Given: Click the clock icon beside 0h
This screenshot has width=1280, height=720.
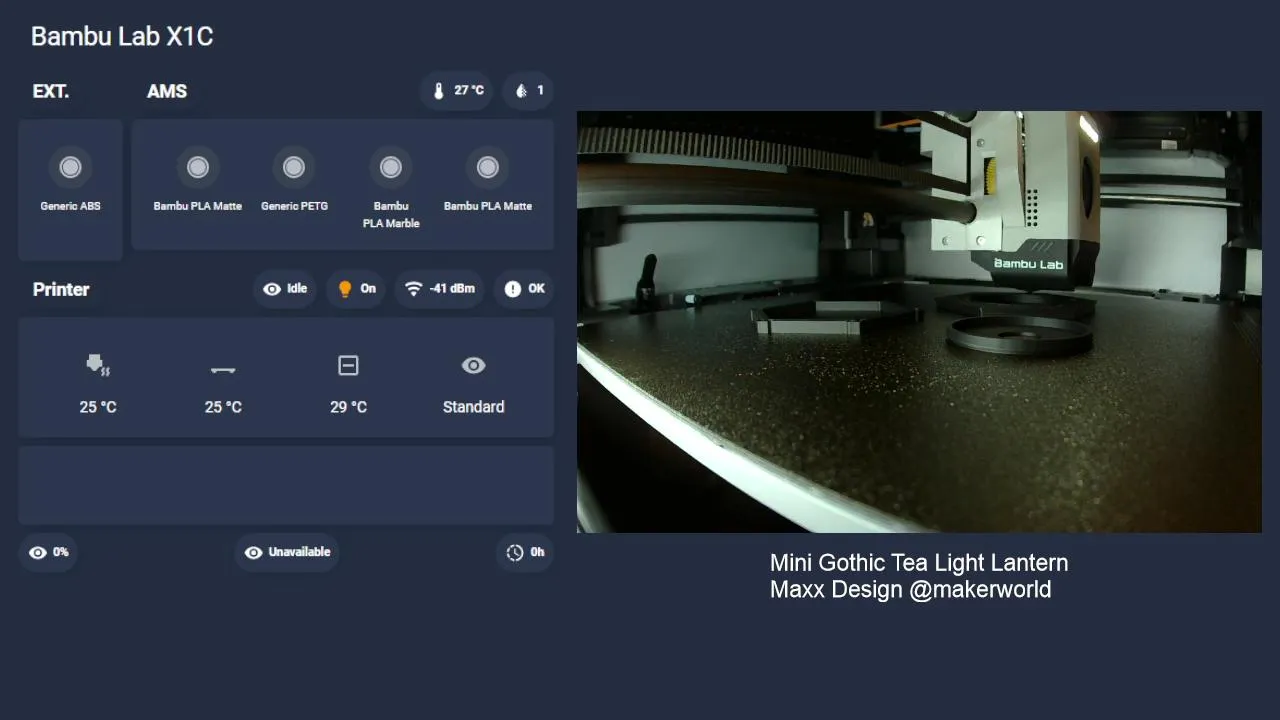Looking at the screenshot, I should point(515,552).
